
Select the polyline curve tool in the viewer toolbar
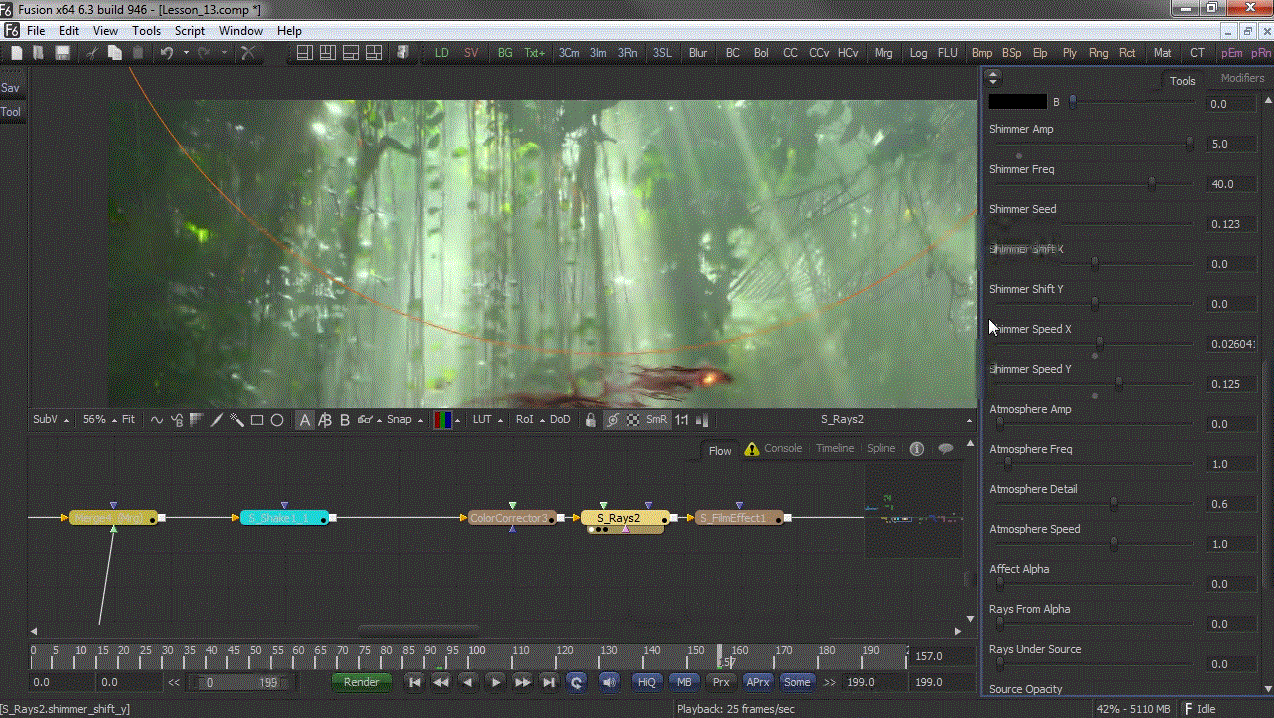pos(157,420)
